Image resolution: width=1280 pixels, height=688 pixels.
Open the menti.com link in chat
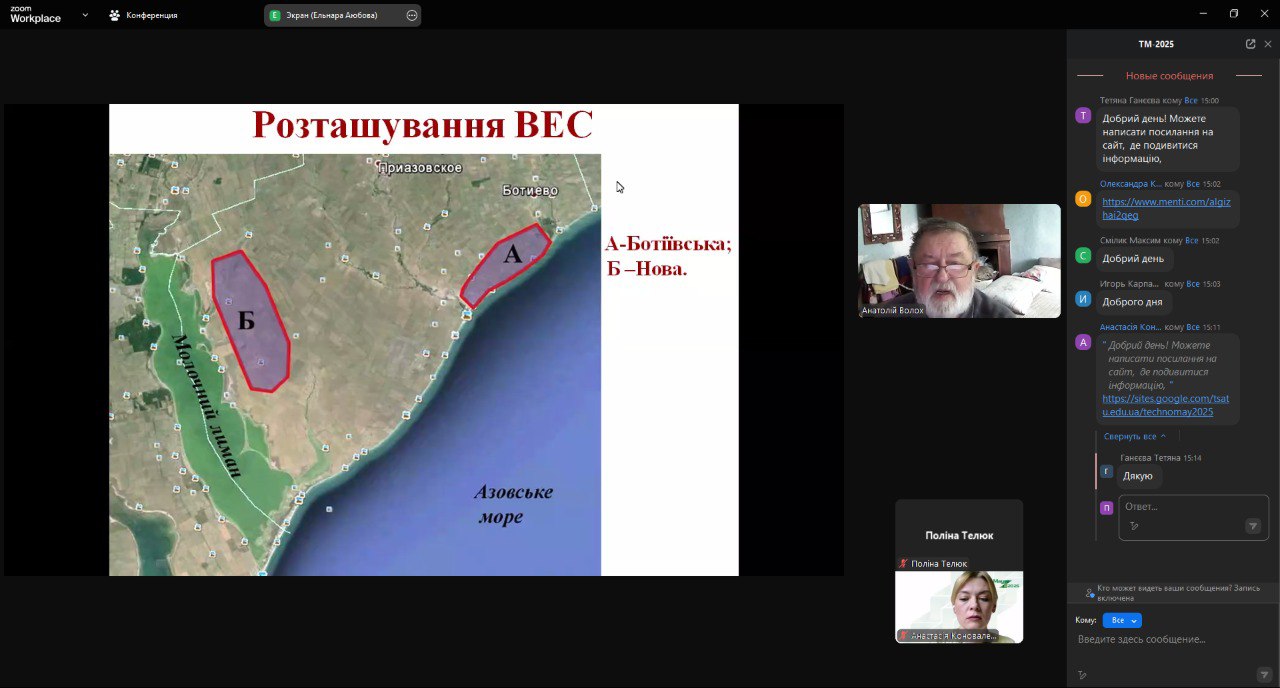1166,208
